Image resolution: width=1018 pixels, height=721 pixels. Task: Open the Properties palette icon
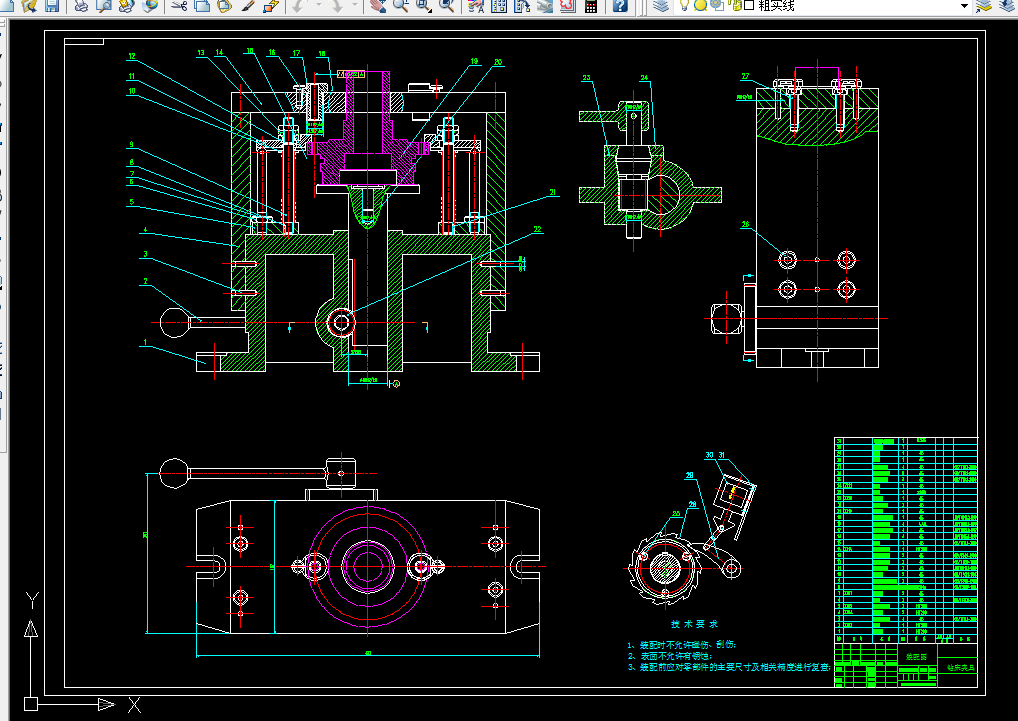pyautogui.click(x=476, y=6)
